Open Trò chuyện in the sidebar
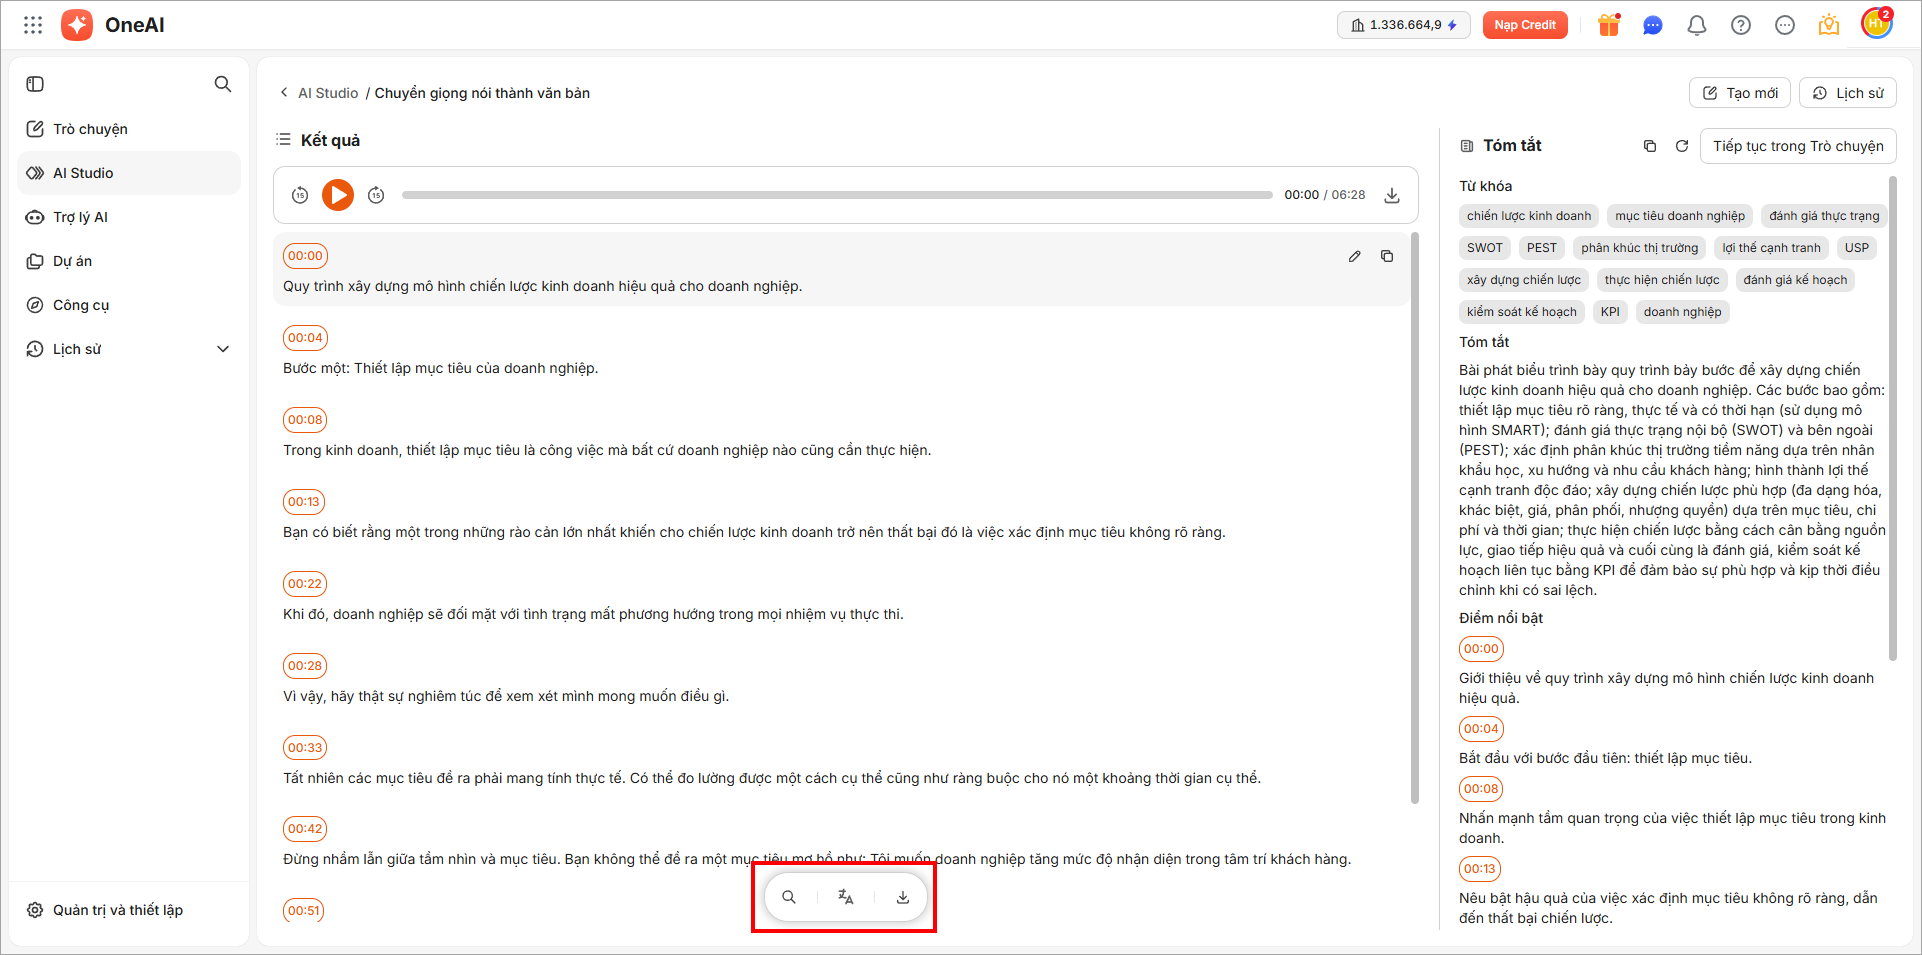1922x955 pixels. 129,129
